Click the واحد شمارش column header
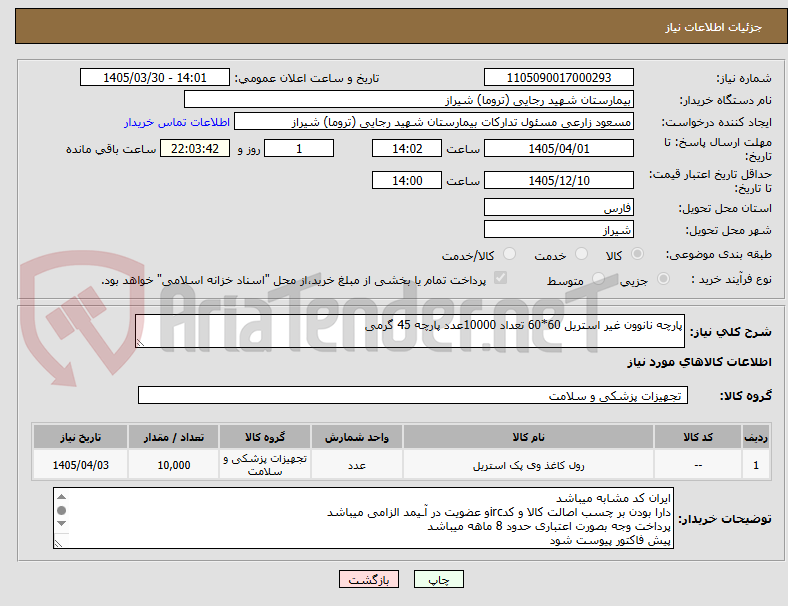Screen dimensions: 788x606 click(x=356, y=437)
